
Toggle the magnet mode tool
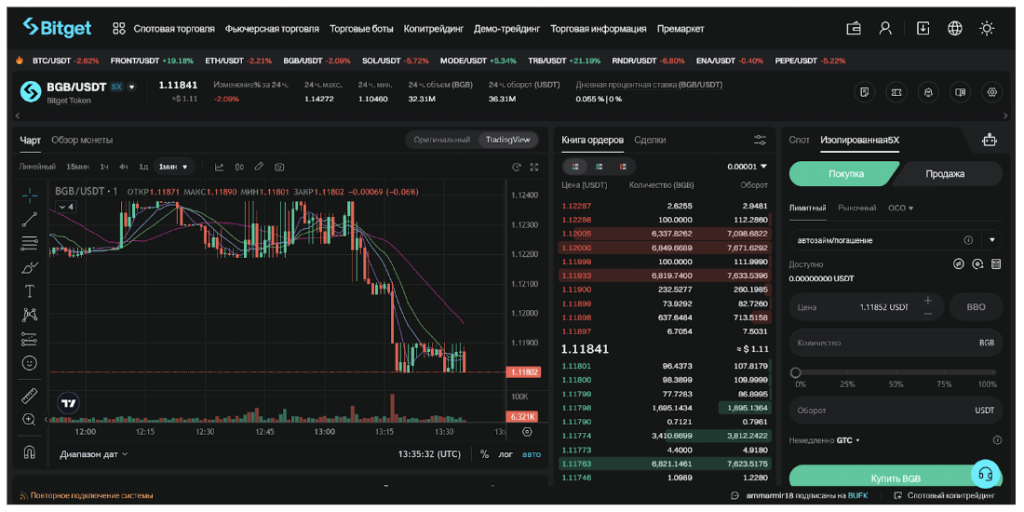click(x=29, y=452)
